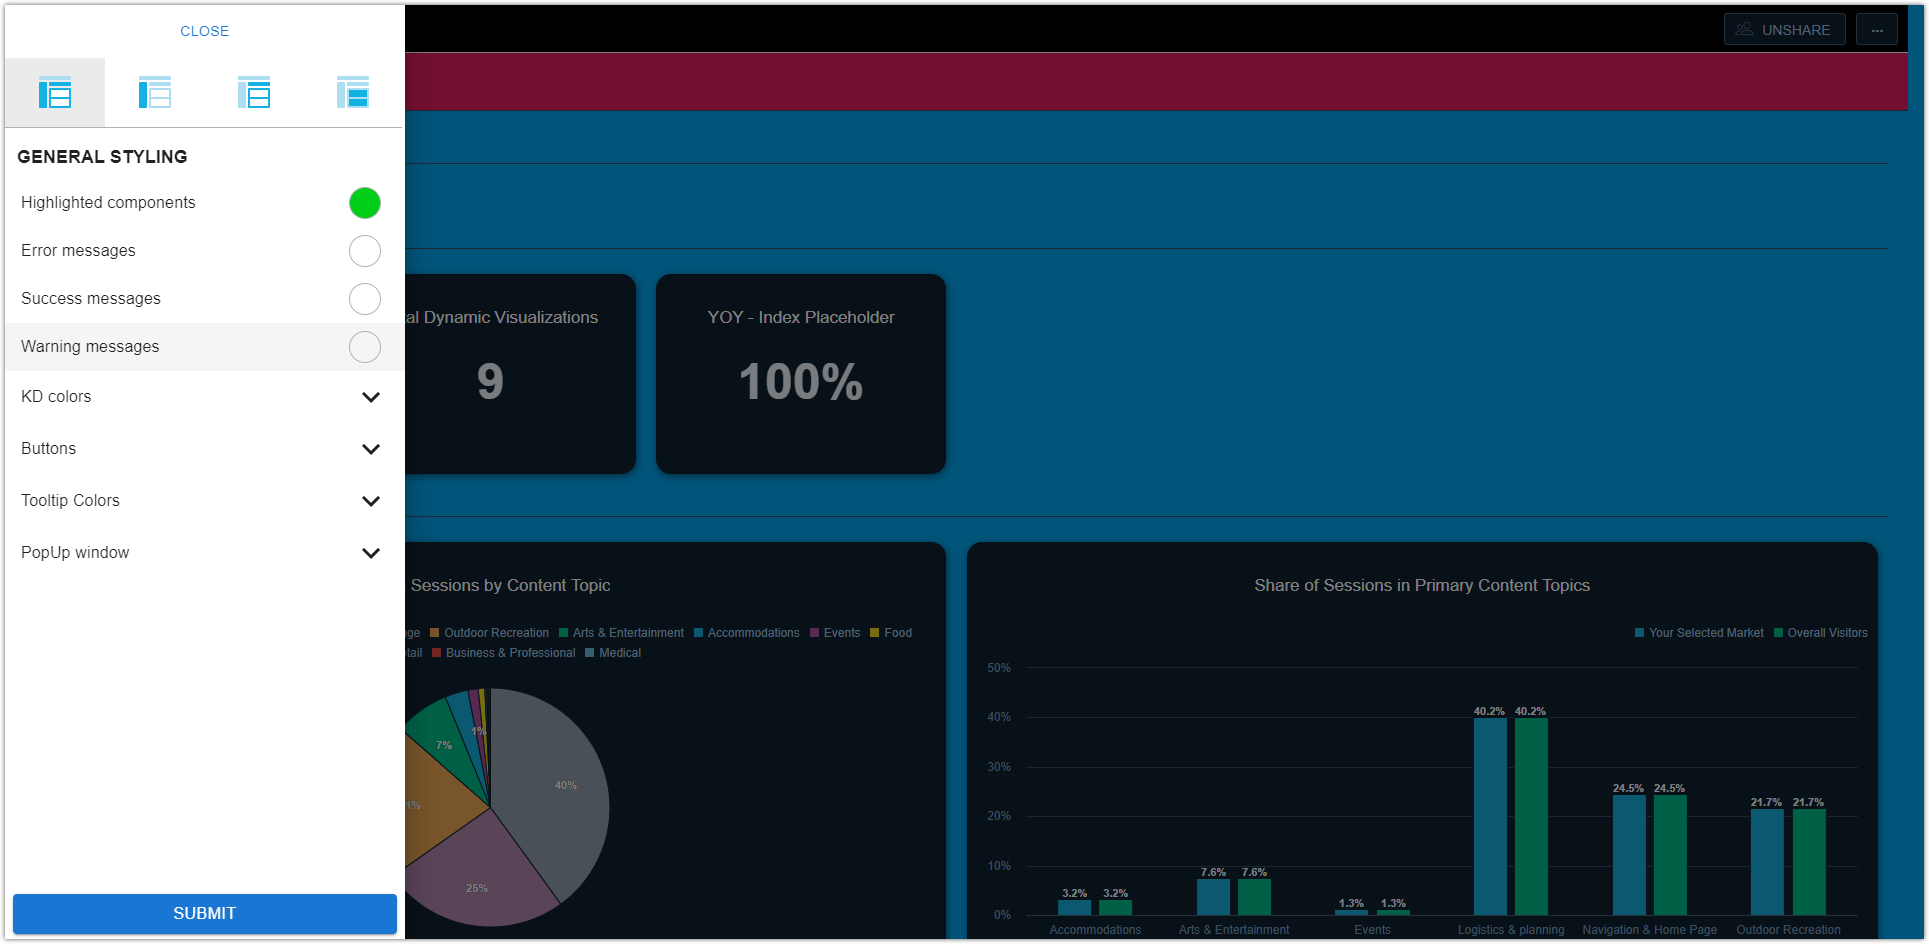
Task: Select the Error messages radio button
Action: point(365,251)
